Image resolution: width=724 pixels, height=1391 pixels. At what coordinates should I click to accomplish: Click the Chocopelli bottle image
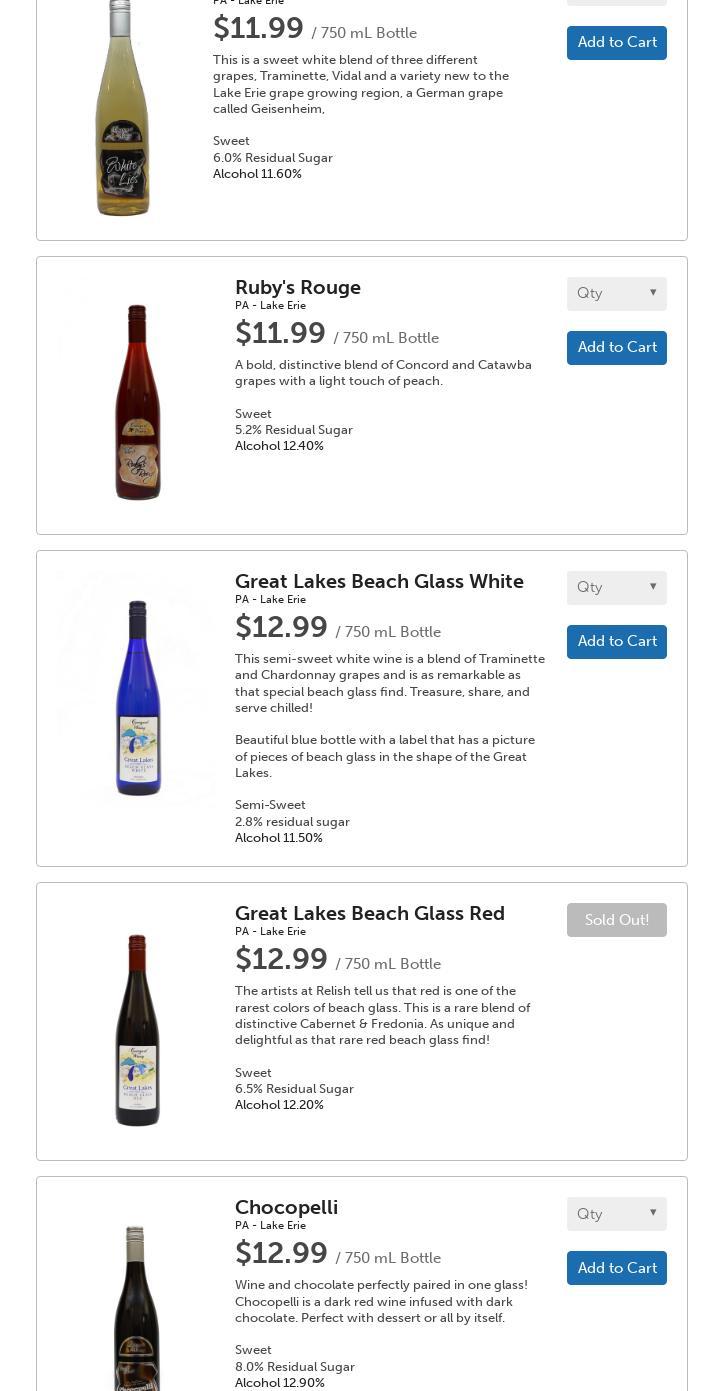pyautogui.click(x=136, y=1308)
